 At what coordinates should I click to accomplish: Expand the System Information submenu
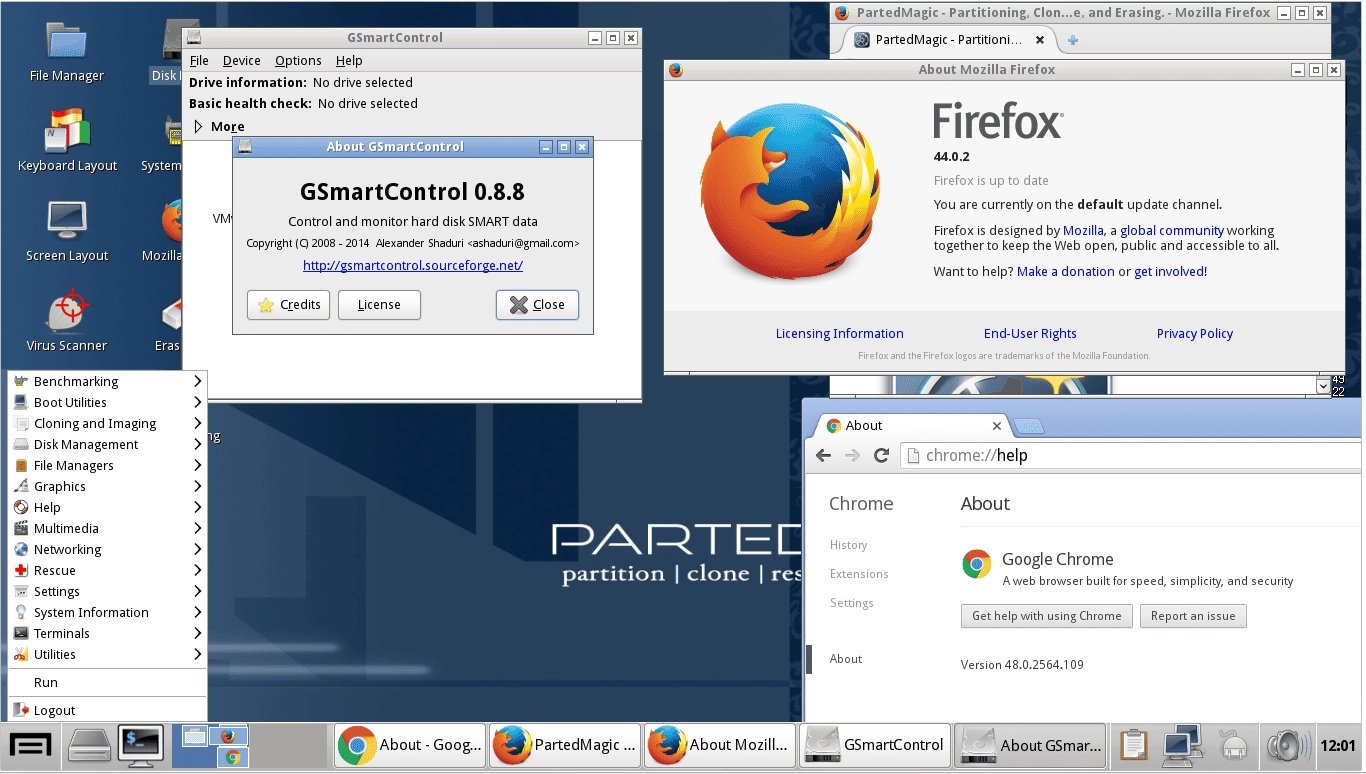click(x=198, y=612)
